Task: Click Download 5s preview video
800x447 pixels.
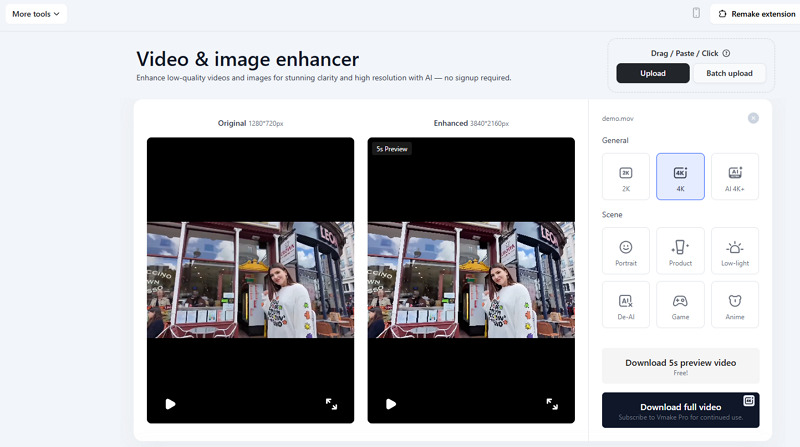Action: 680,366
